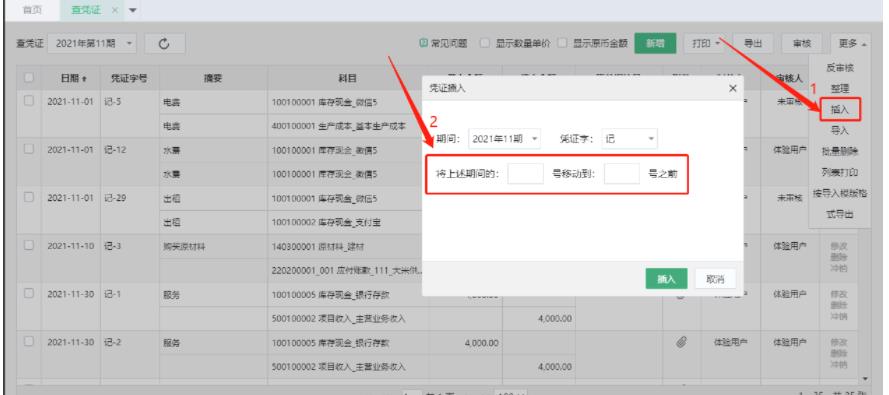The image size is (889, 395).
Task: Click voucher number 记-29
Action: point(115,198)
